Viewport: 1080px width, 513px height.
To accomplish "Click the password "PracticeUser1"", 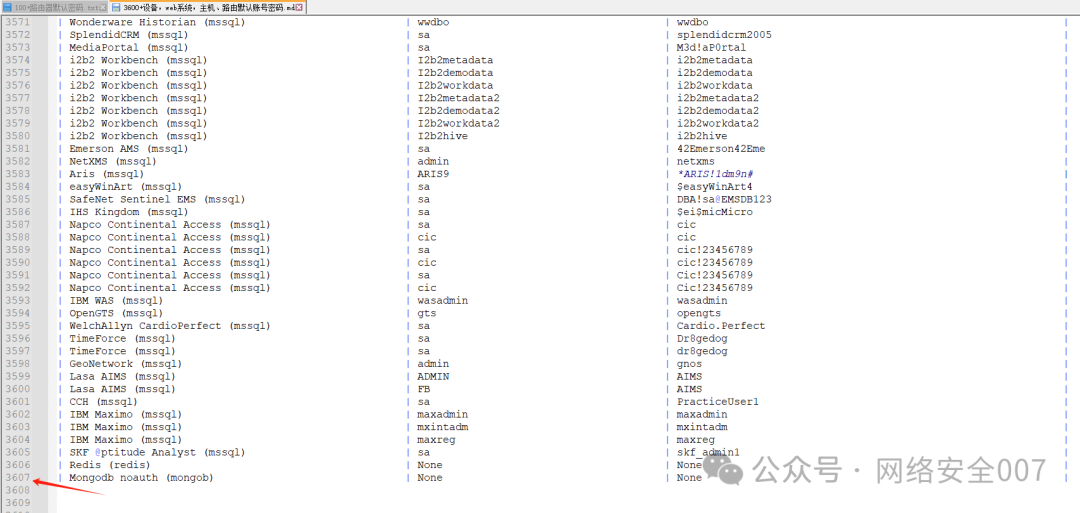I will (x=718, y=401).
